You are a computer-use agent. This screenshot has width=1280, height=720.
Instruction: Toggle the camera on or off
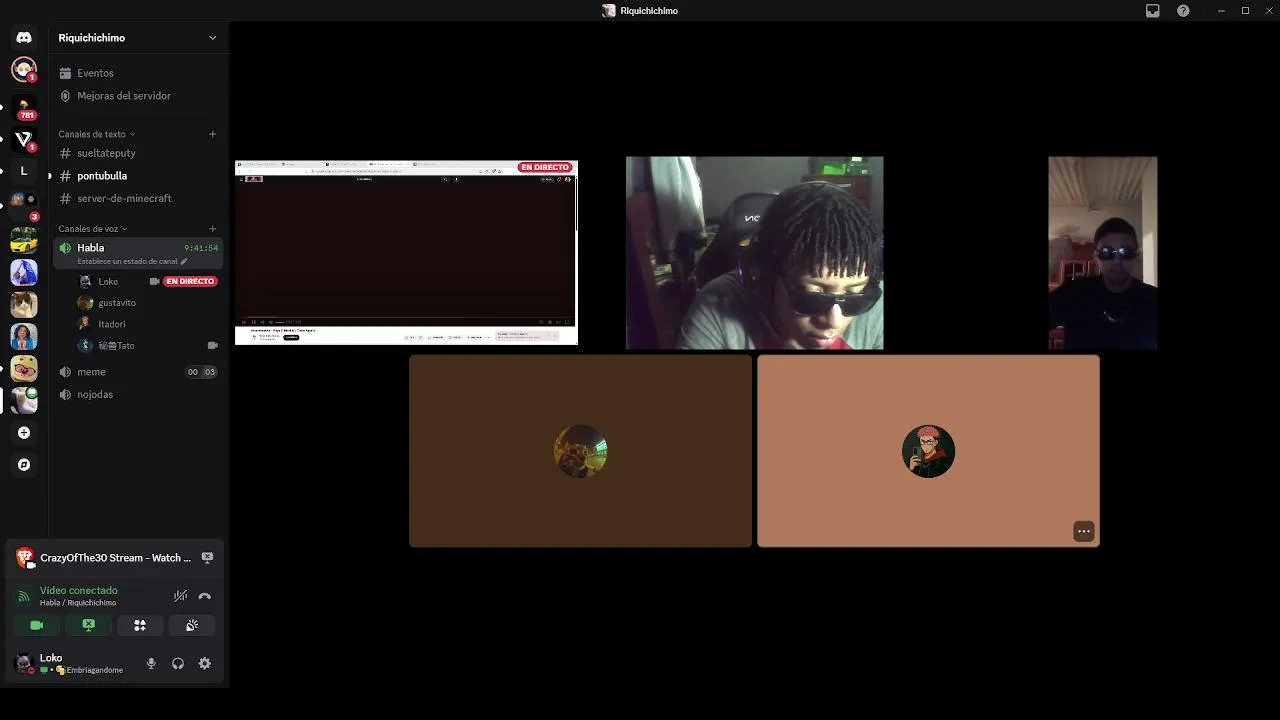pos(37,626)
